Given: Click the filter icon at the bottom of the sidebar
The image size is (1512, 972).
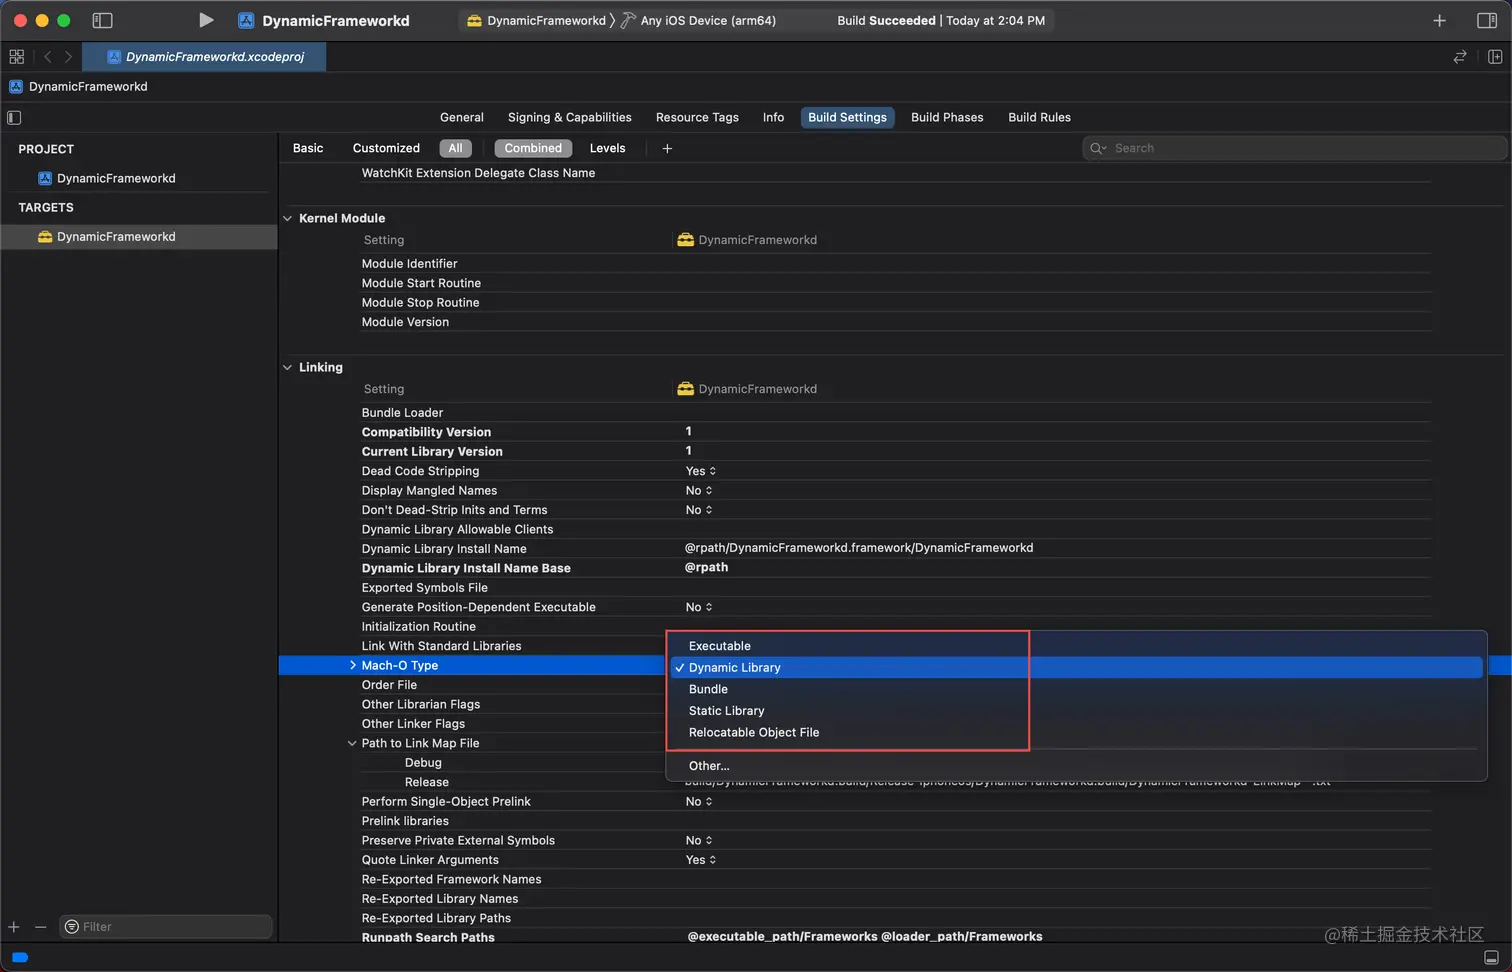Looking at the screenshot, I should coord(72,927).
